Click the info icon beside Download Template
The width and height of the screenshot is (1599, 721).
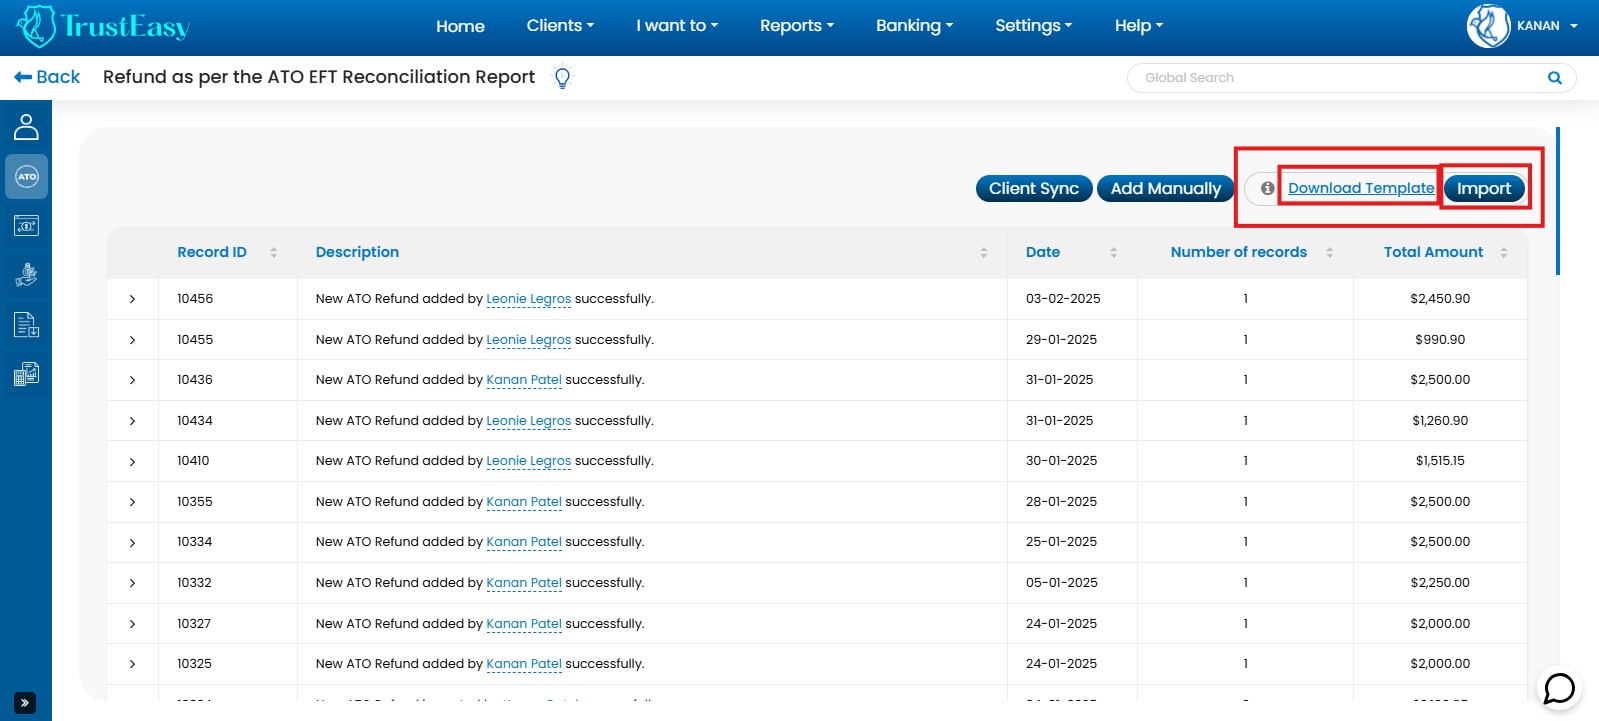click(1267, 188)
